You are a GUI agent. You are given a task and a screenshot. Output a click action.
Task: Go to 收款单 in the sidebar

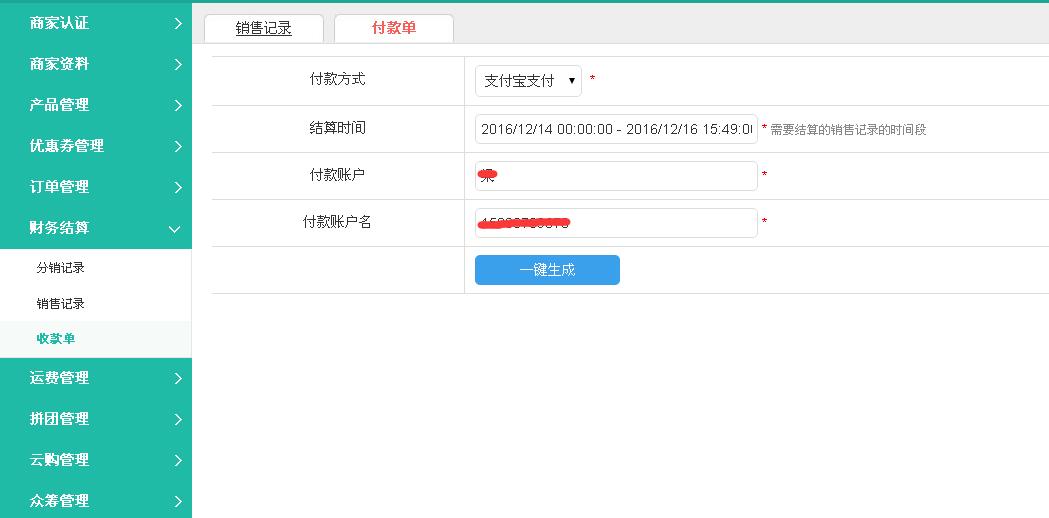pos(56,339)
